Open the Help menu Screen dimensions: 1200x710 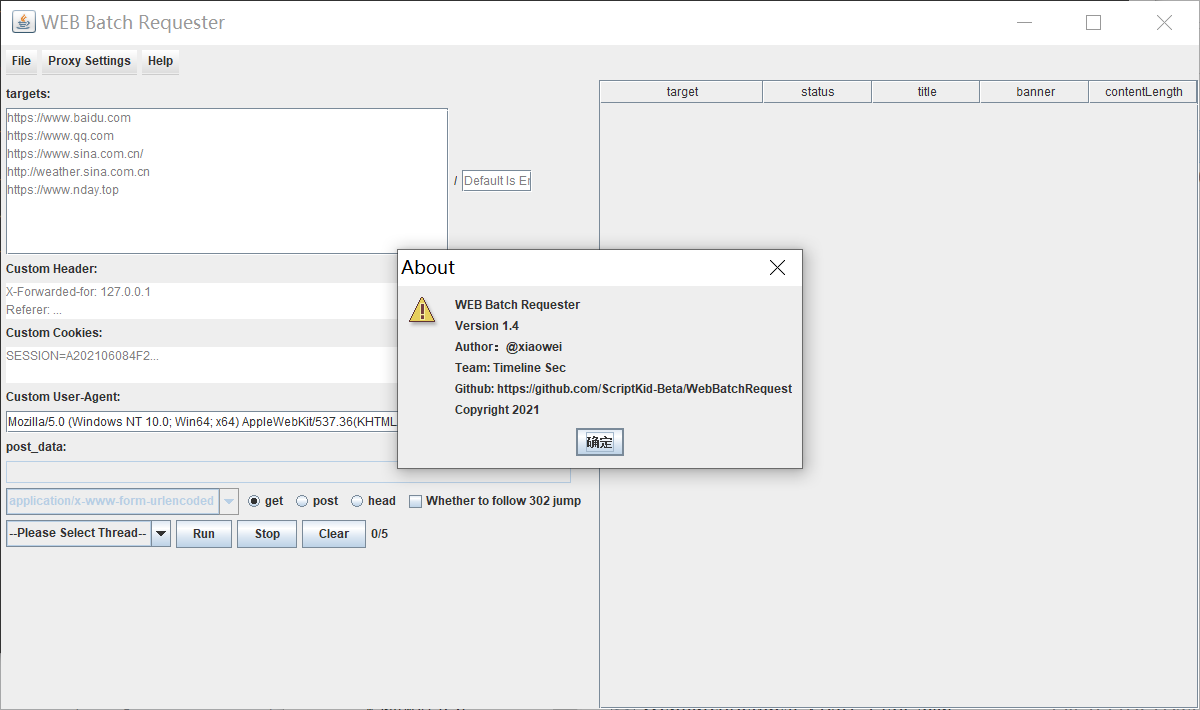click(x=160, y=61)
